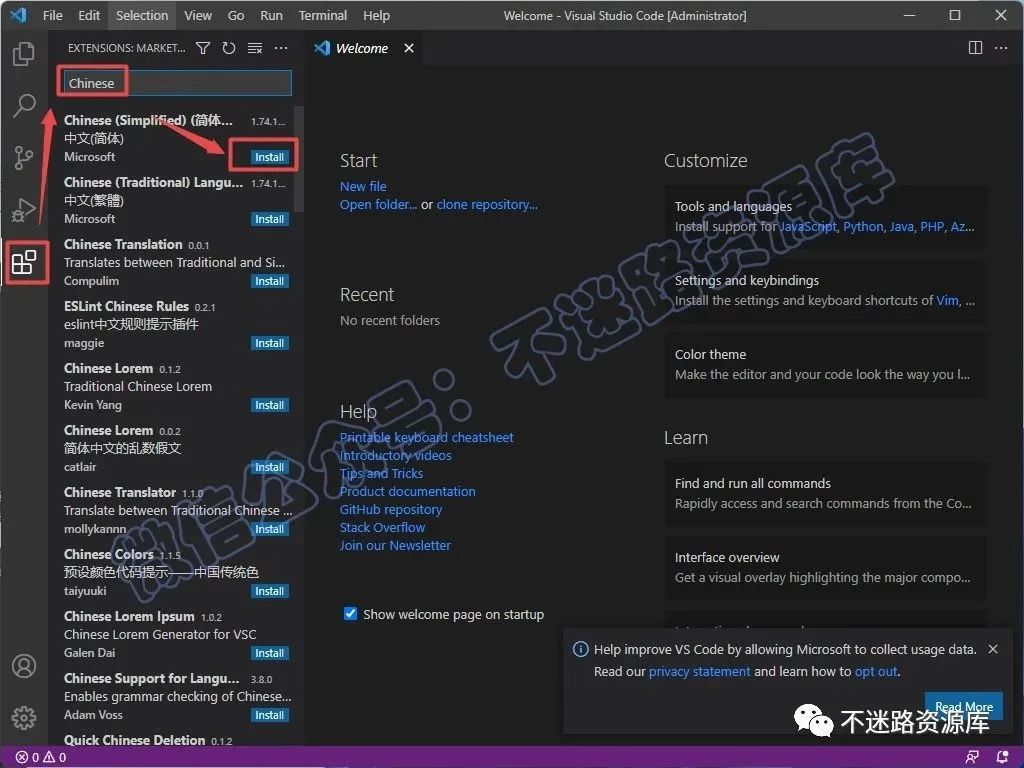Click the extensions list scrollbar
The height and width of the screenshot is (768, 1024).
(299, 159)
